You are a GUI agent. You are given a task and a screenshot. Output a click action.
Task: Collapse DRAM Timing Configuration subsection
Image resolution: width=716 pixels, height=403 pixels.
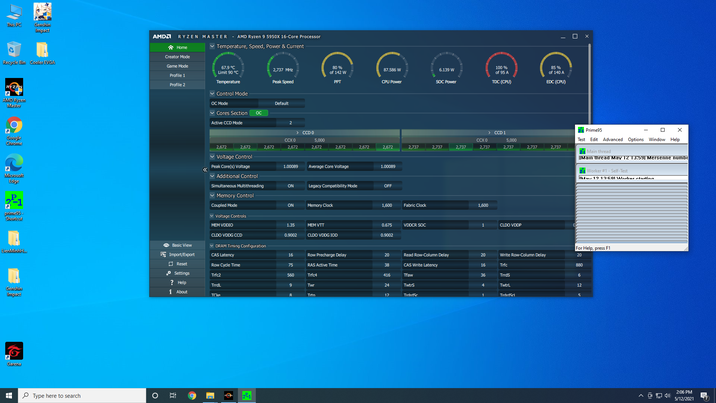coord(212,246)
